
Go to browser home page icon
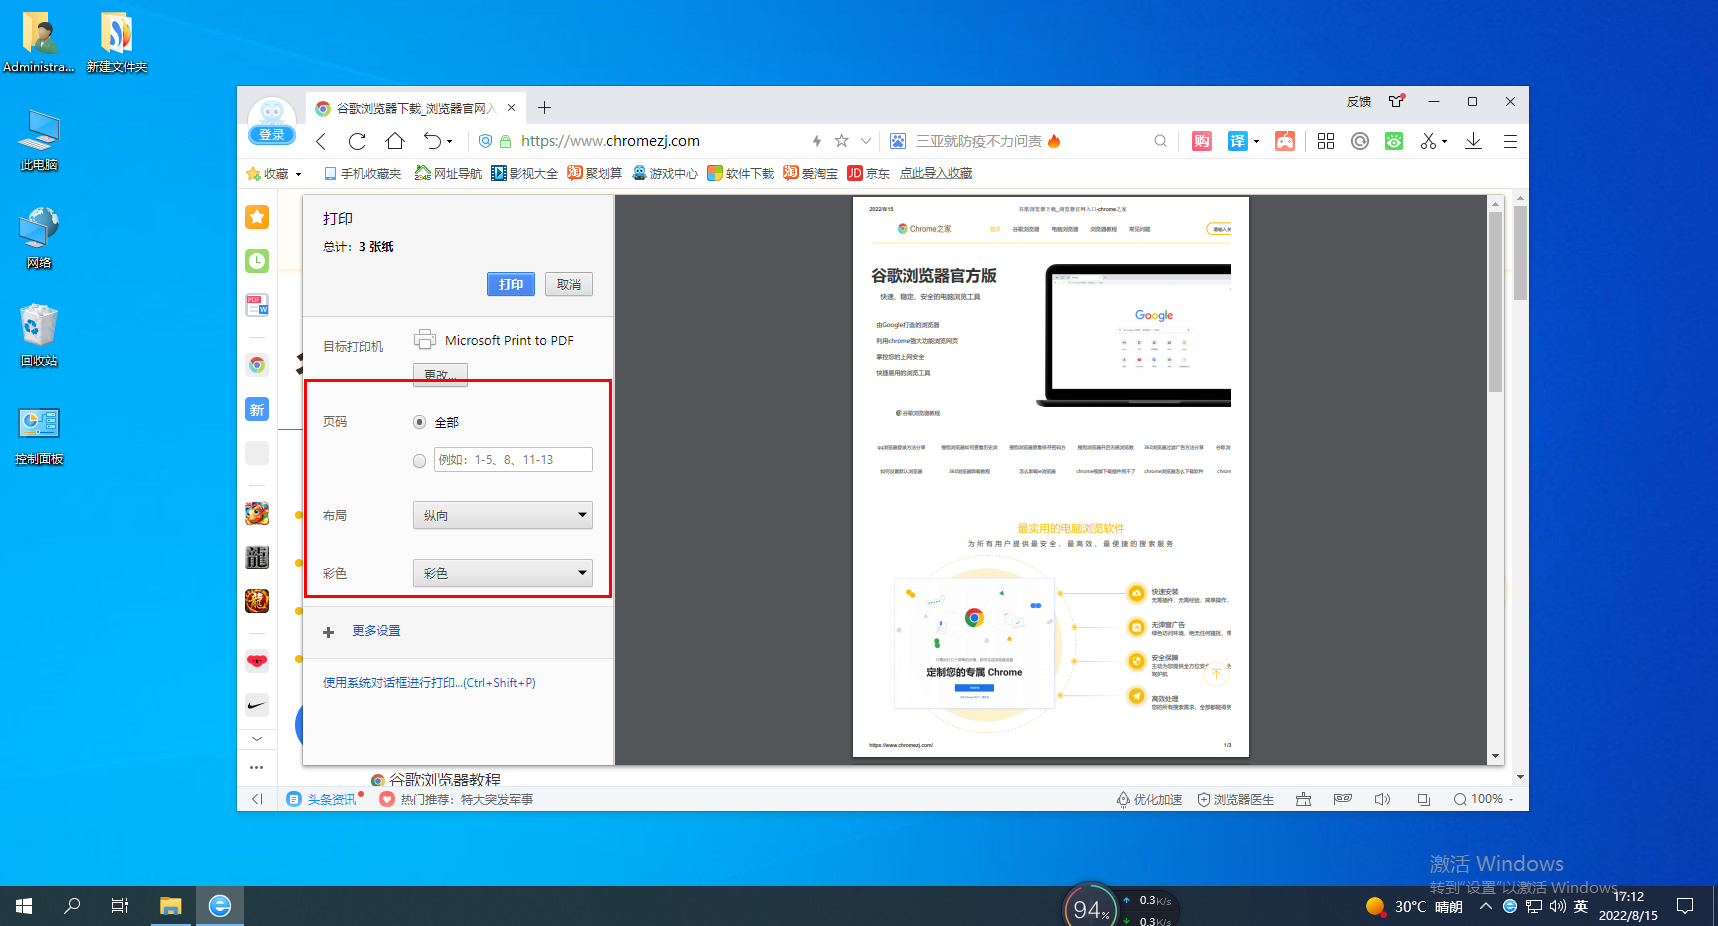395,141
